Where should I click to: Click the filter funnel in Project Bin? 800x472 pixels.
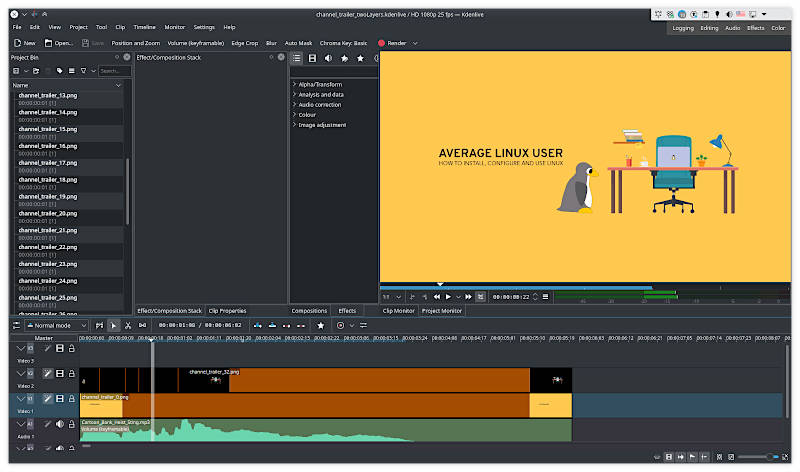[x=84, y=71]
